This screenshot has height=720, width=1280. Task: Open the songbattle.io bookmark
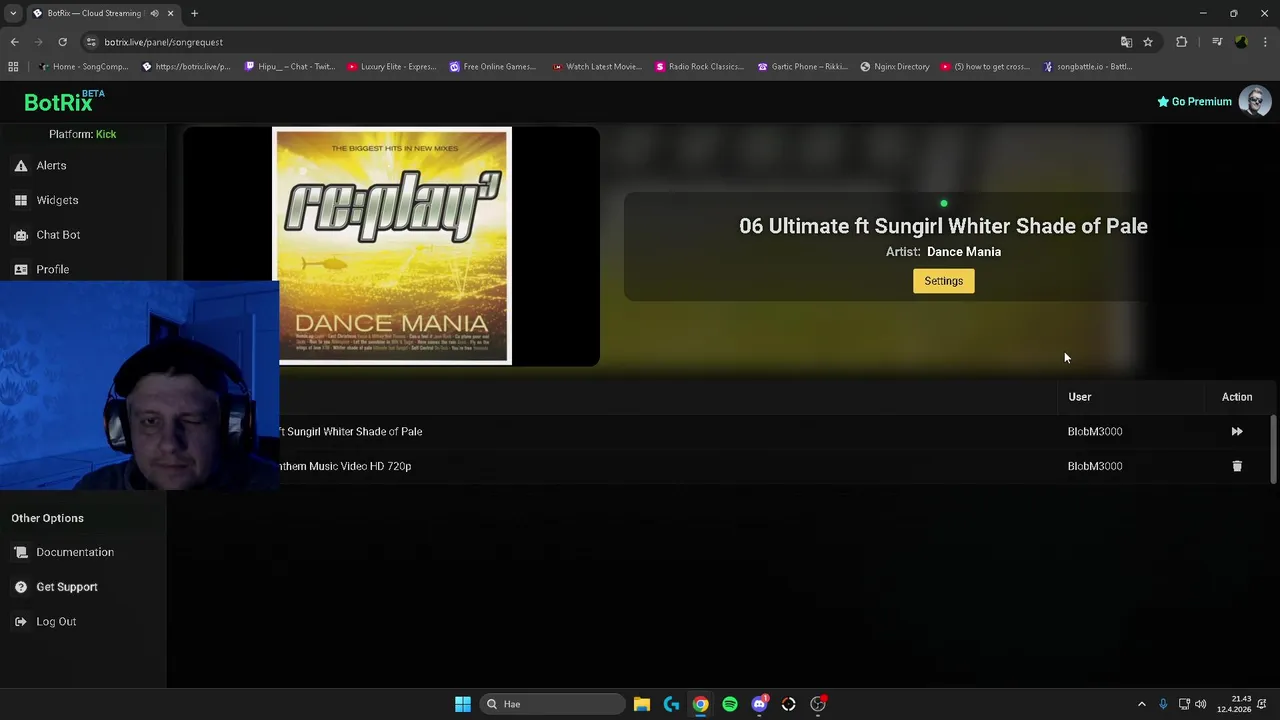1088,67
